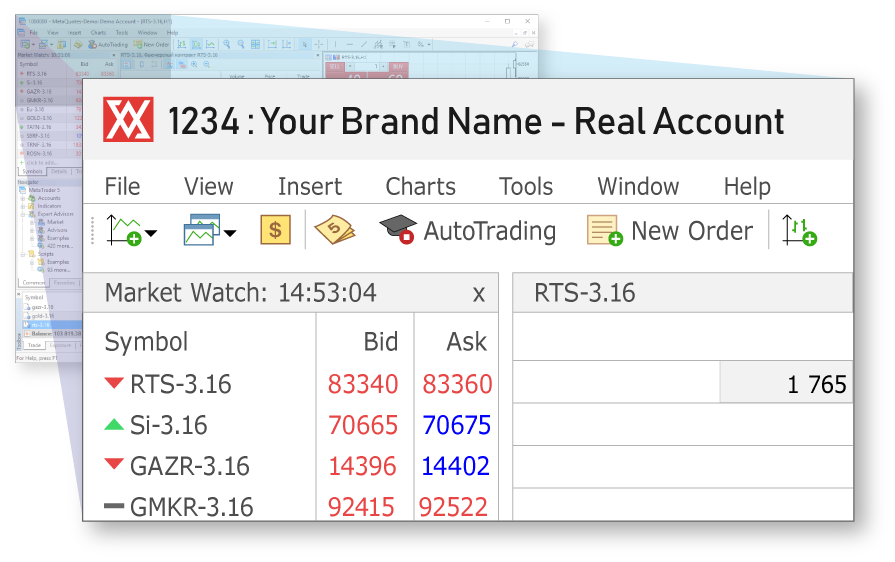
Task: Open the View menu in the front window
Action: point(208,187)
